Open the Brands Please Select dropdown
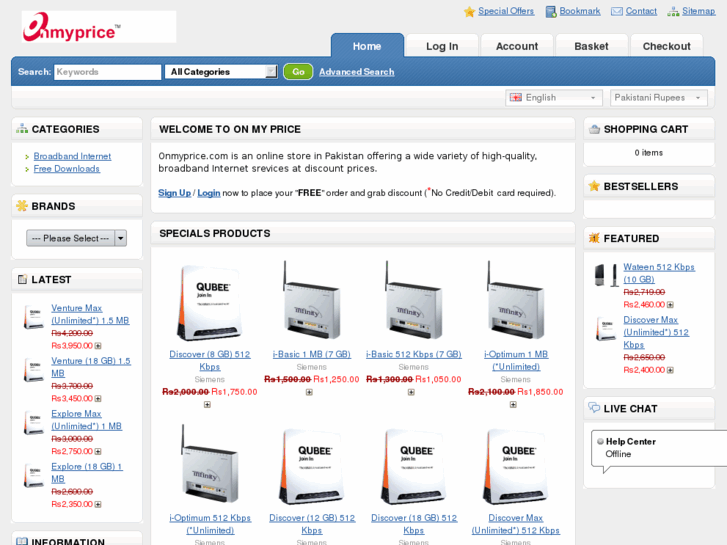The height and width of the screenshot is (545, 727). pyautogui.click(x=77, y=238)
